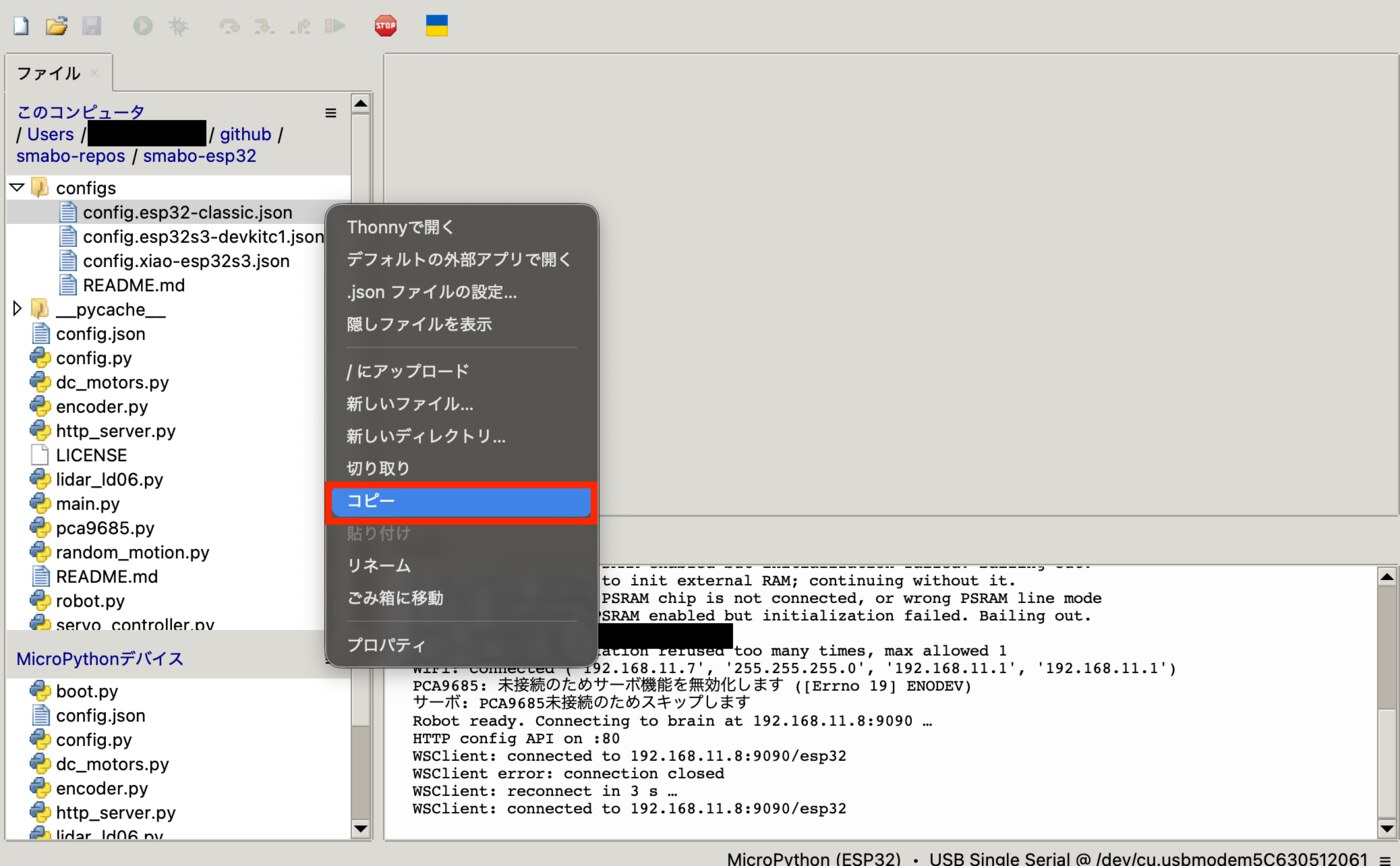Image resolution: width=1400 pixels, height=866 pixels.
Task: Navigate to the github path link
Action: pos(245,134)
